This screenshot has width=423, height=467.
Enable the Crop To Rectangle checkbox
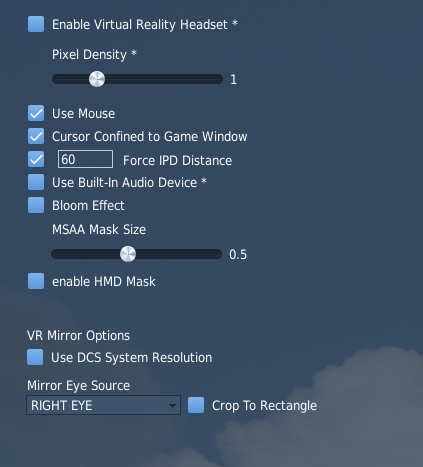(196, 405)
